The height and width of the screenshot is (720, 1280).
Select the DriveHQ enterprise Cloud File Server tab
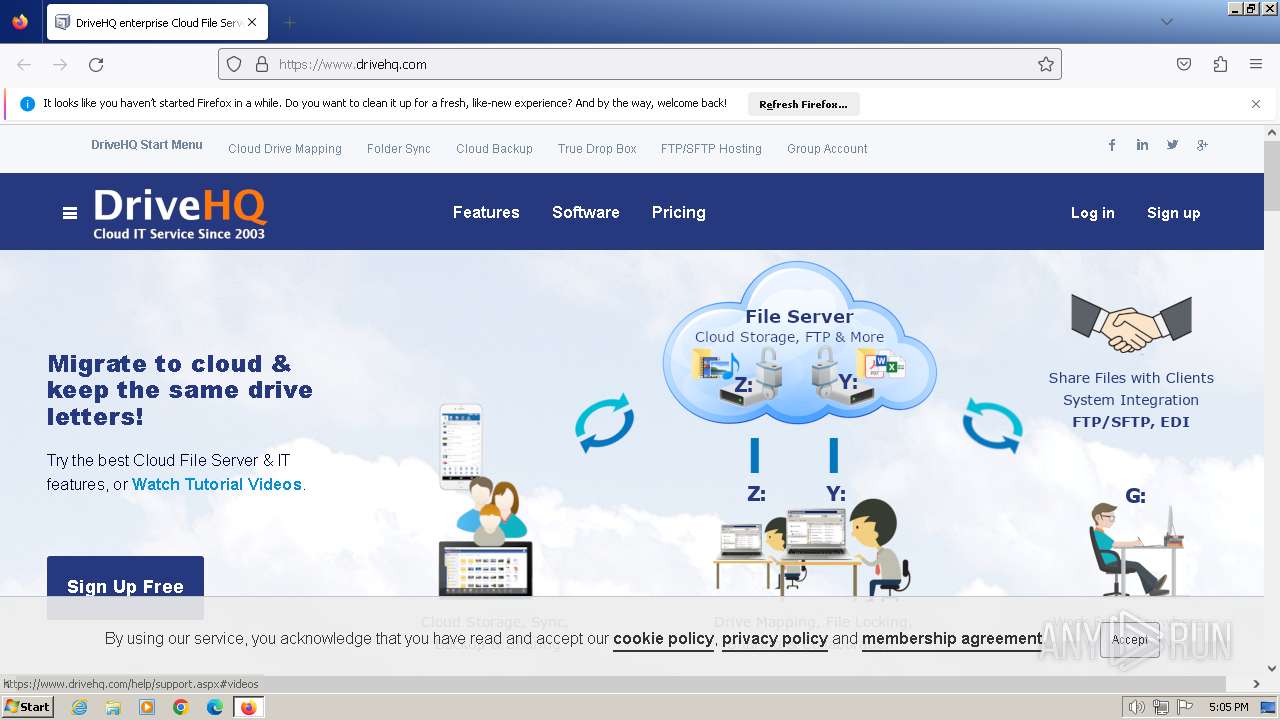coord(157,22)
